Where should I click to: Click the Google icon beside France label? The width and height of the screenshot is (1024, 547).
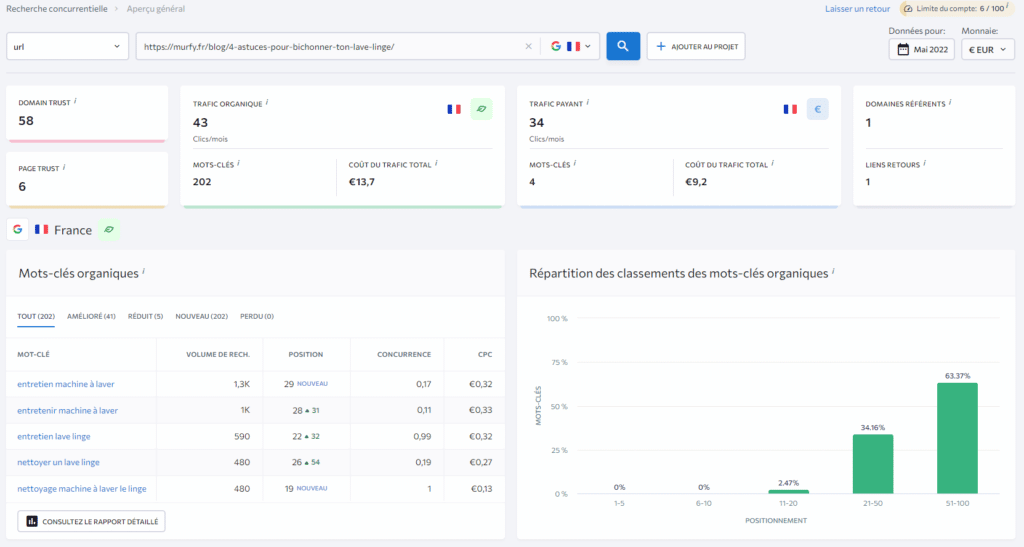pyautogui.click(x=18, y=230)
